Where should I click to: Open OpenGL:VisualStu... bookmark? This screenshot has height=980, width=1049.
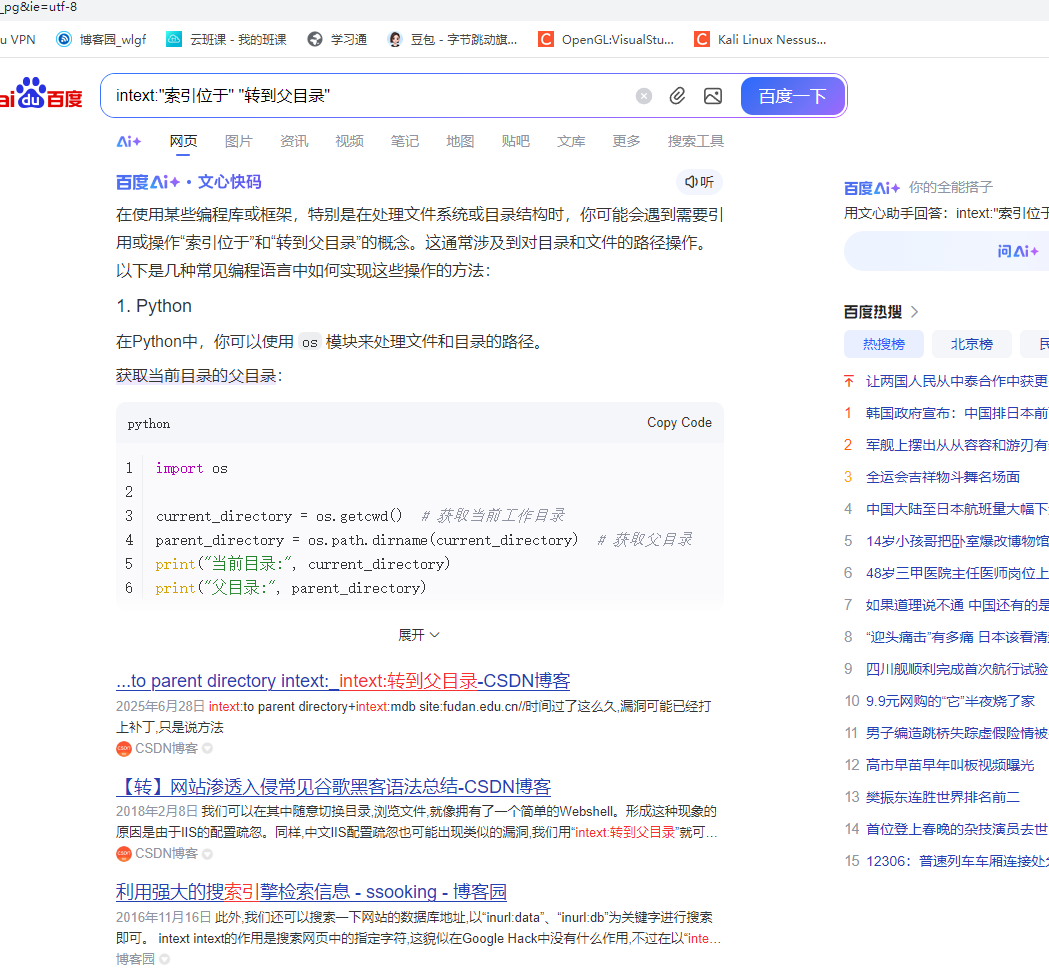606,39
